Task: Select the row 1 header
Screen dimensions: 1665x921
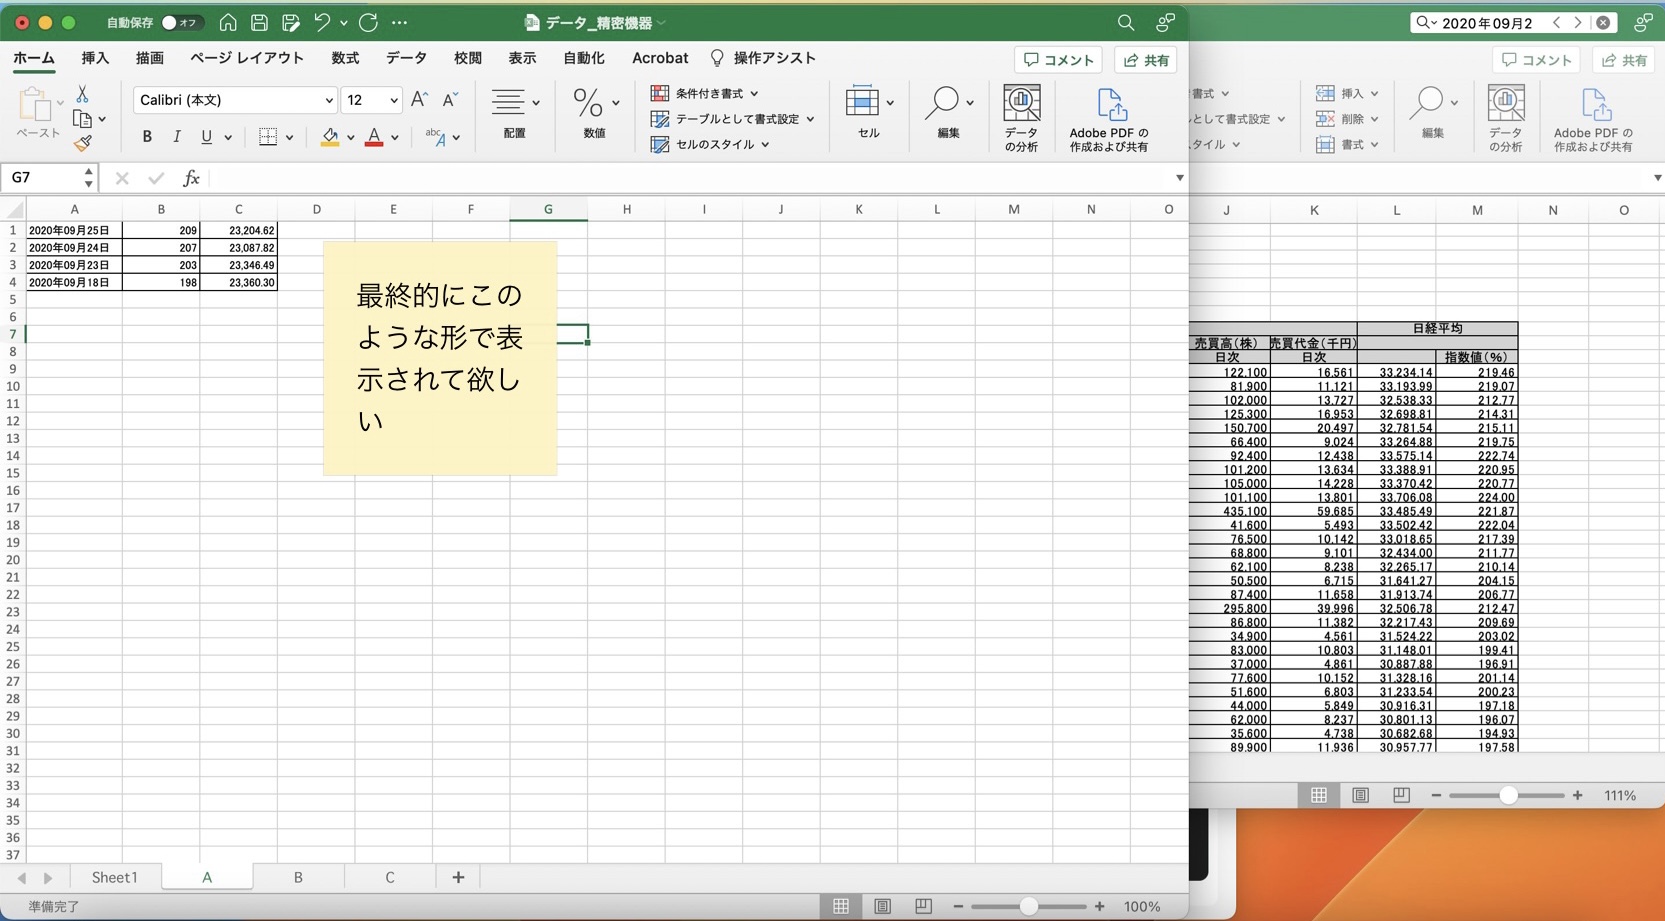Action: 13,230
